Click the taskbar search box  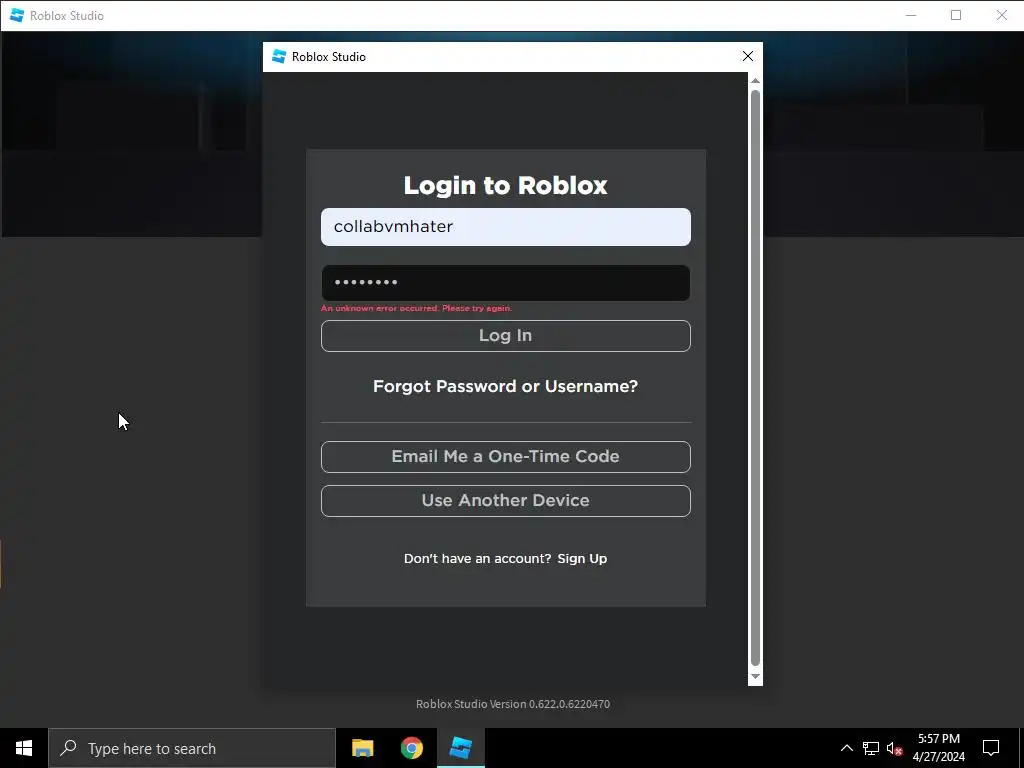click(192, 748)
